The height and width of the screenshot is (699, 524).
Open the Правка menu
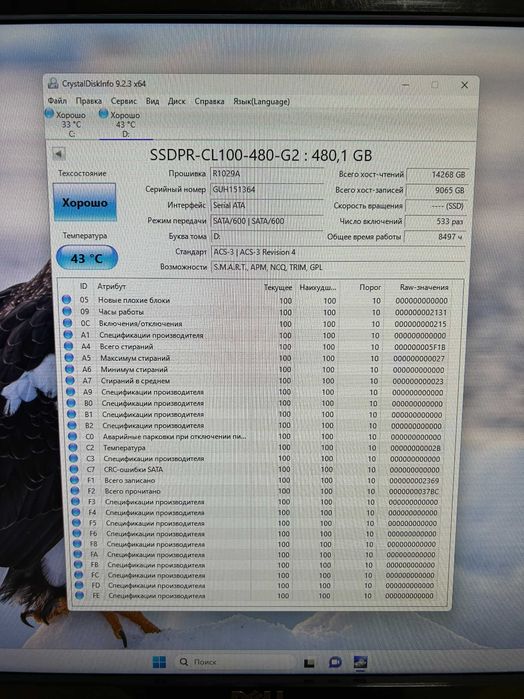88,101
